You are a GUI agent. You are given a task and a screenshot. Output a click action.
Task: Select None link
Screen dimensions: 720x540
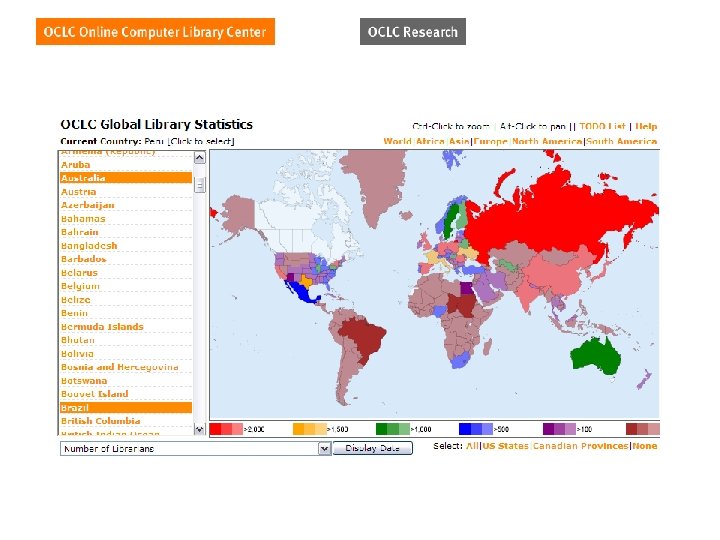coord(645,446)
